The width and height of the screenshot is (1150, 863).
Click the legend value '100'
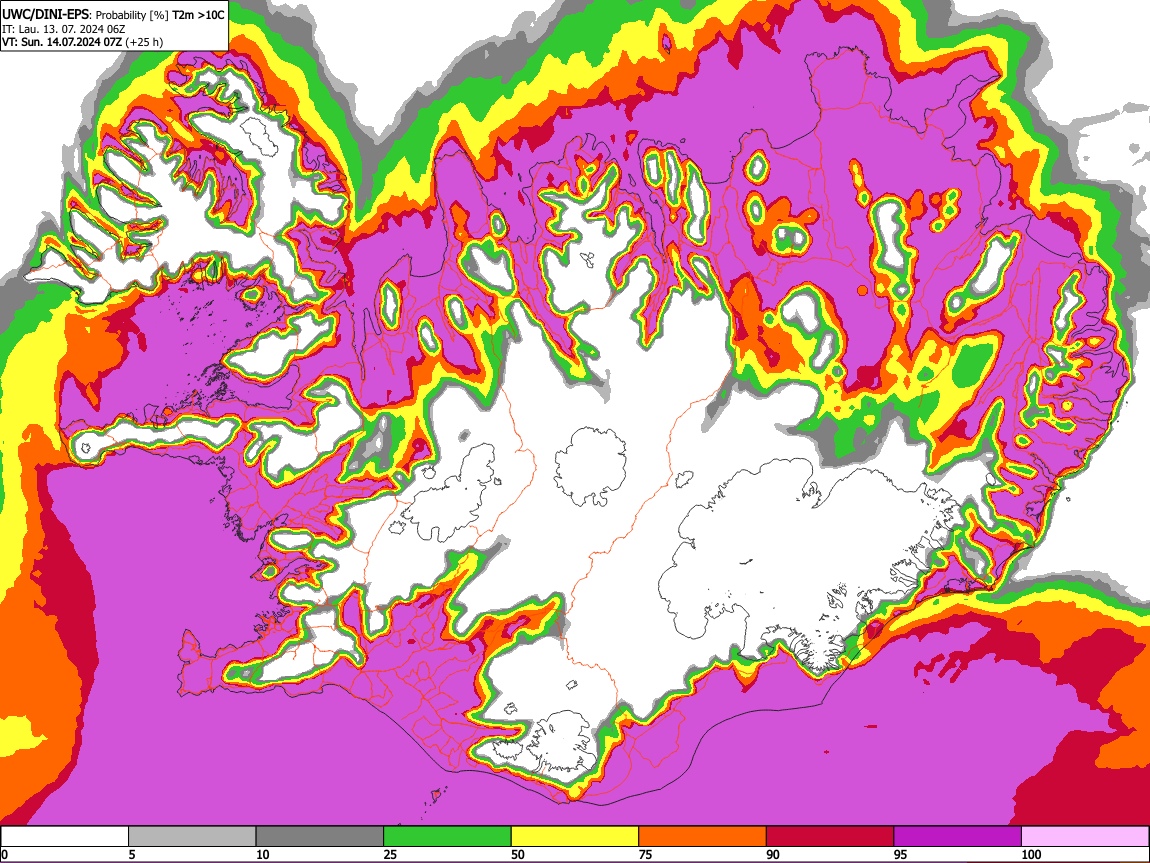click(1031, 854)
